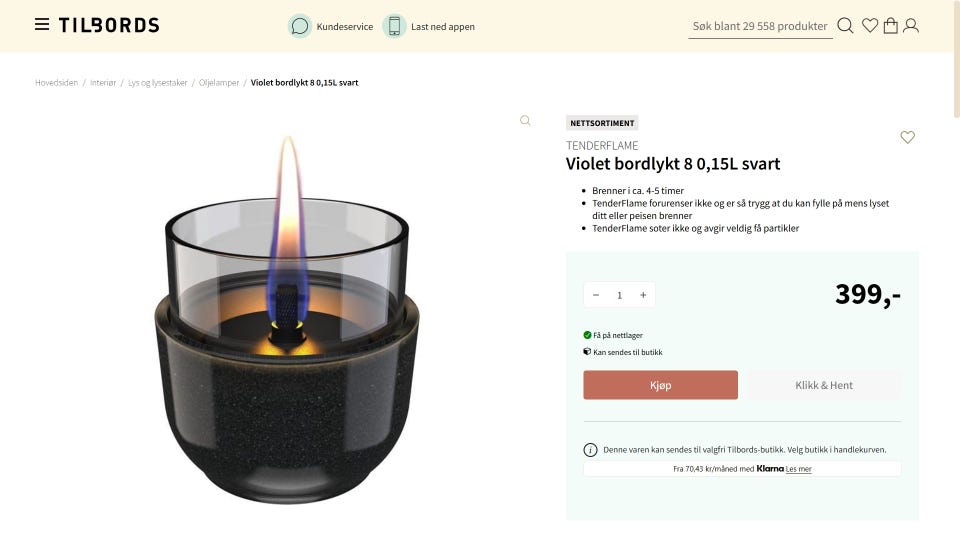The height and width of the screenshot is (540, 960).
Task: Open the Lys og lysestaker breadcrumb
Action: point(157,83)
